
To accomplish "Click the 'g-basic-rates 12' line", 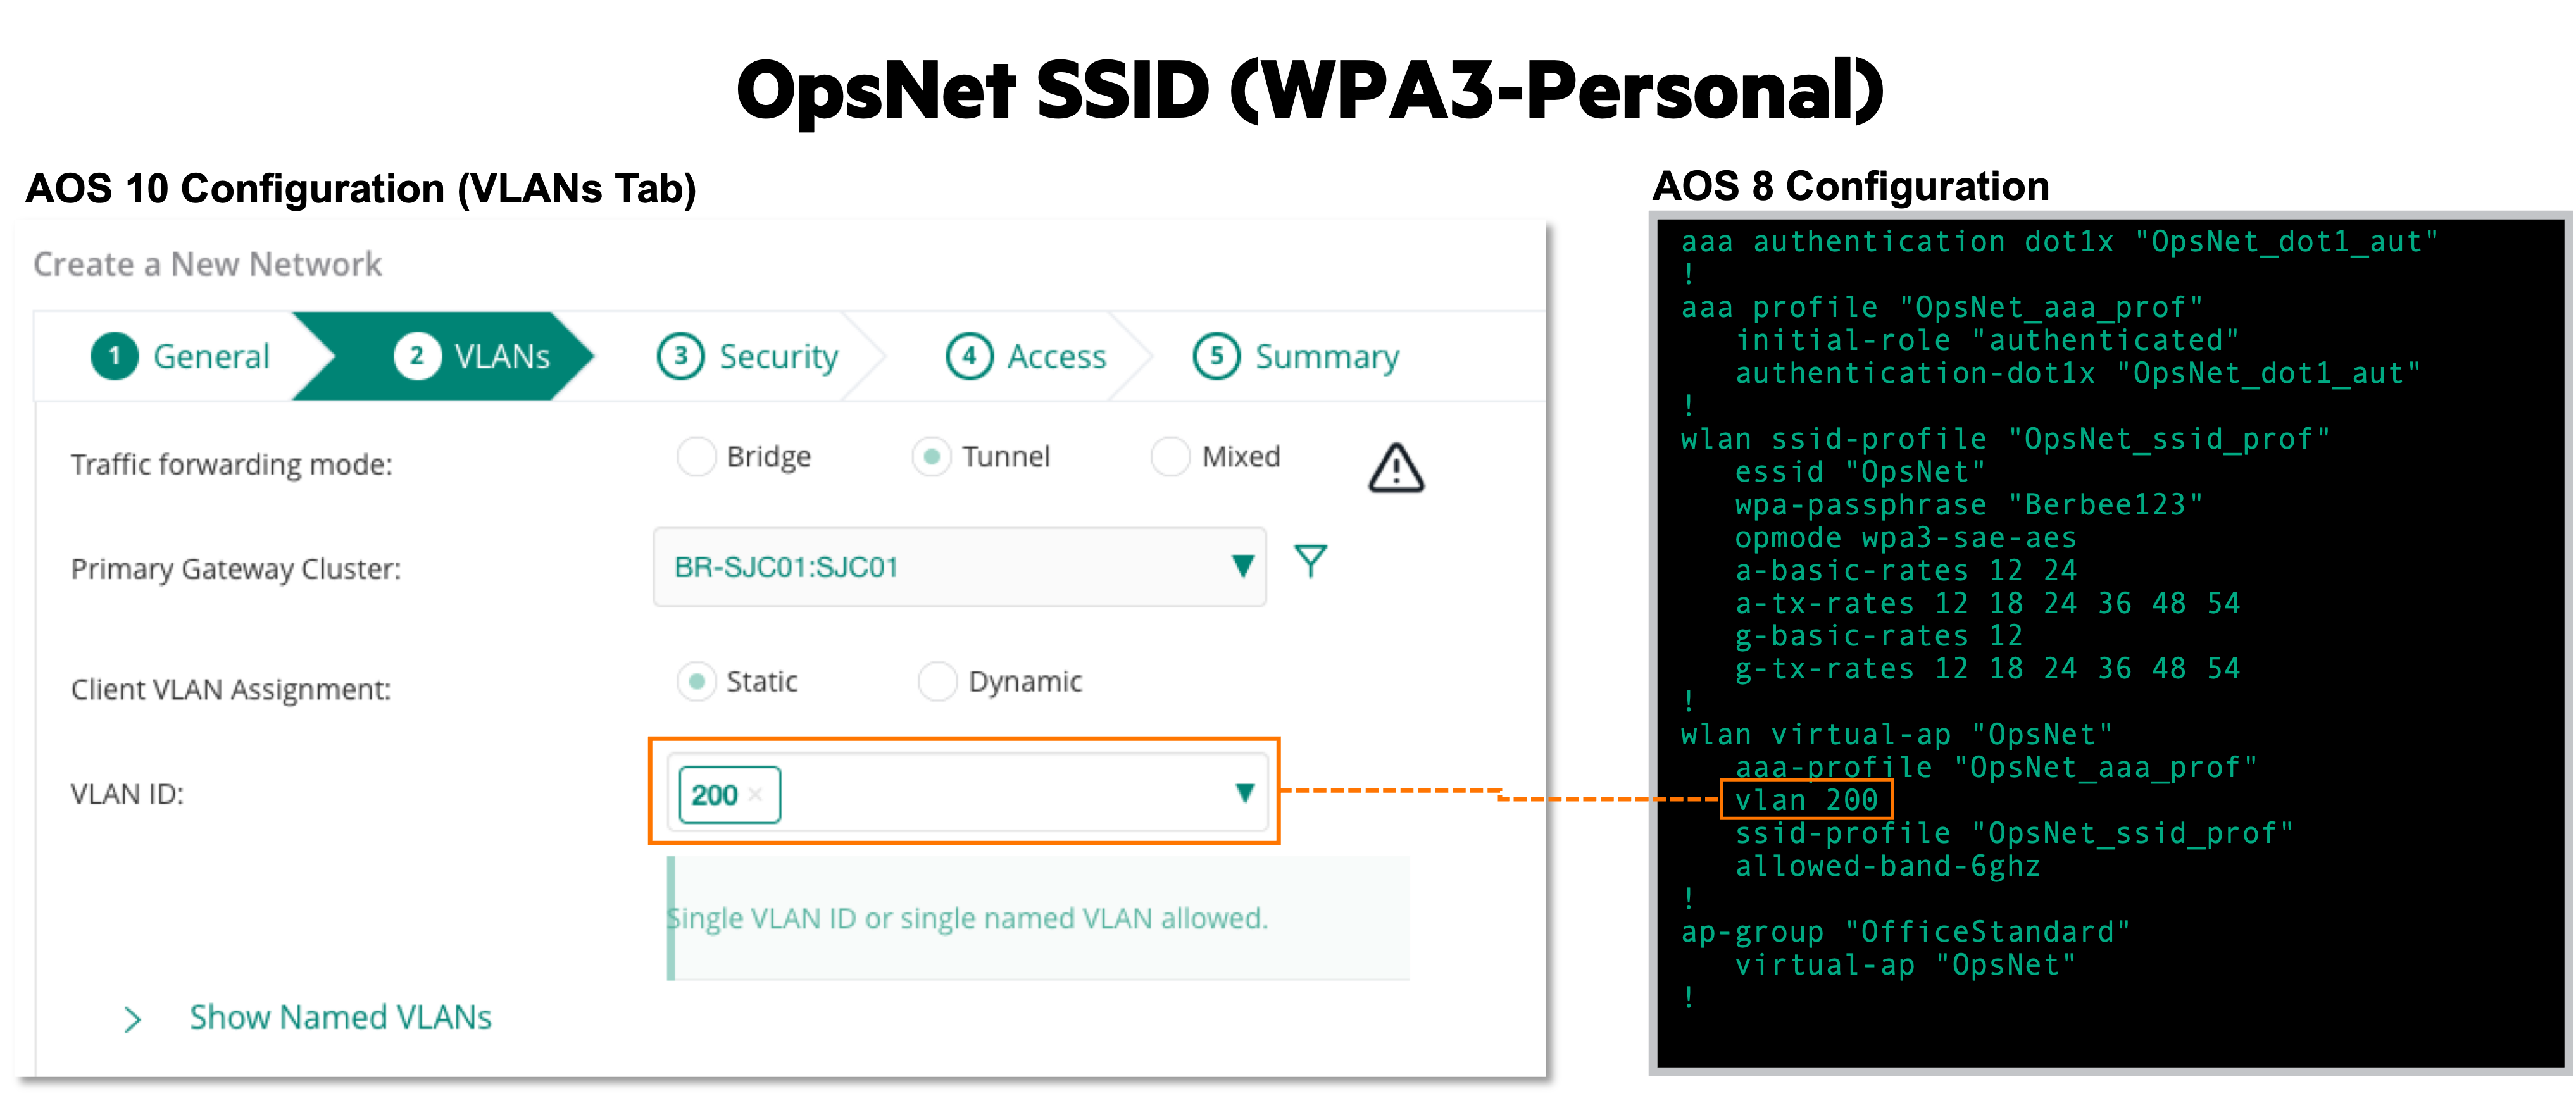I will [x=1878, y=636].
